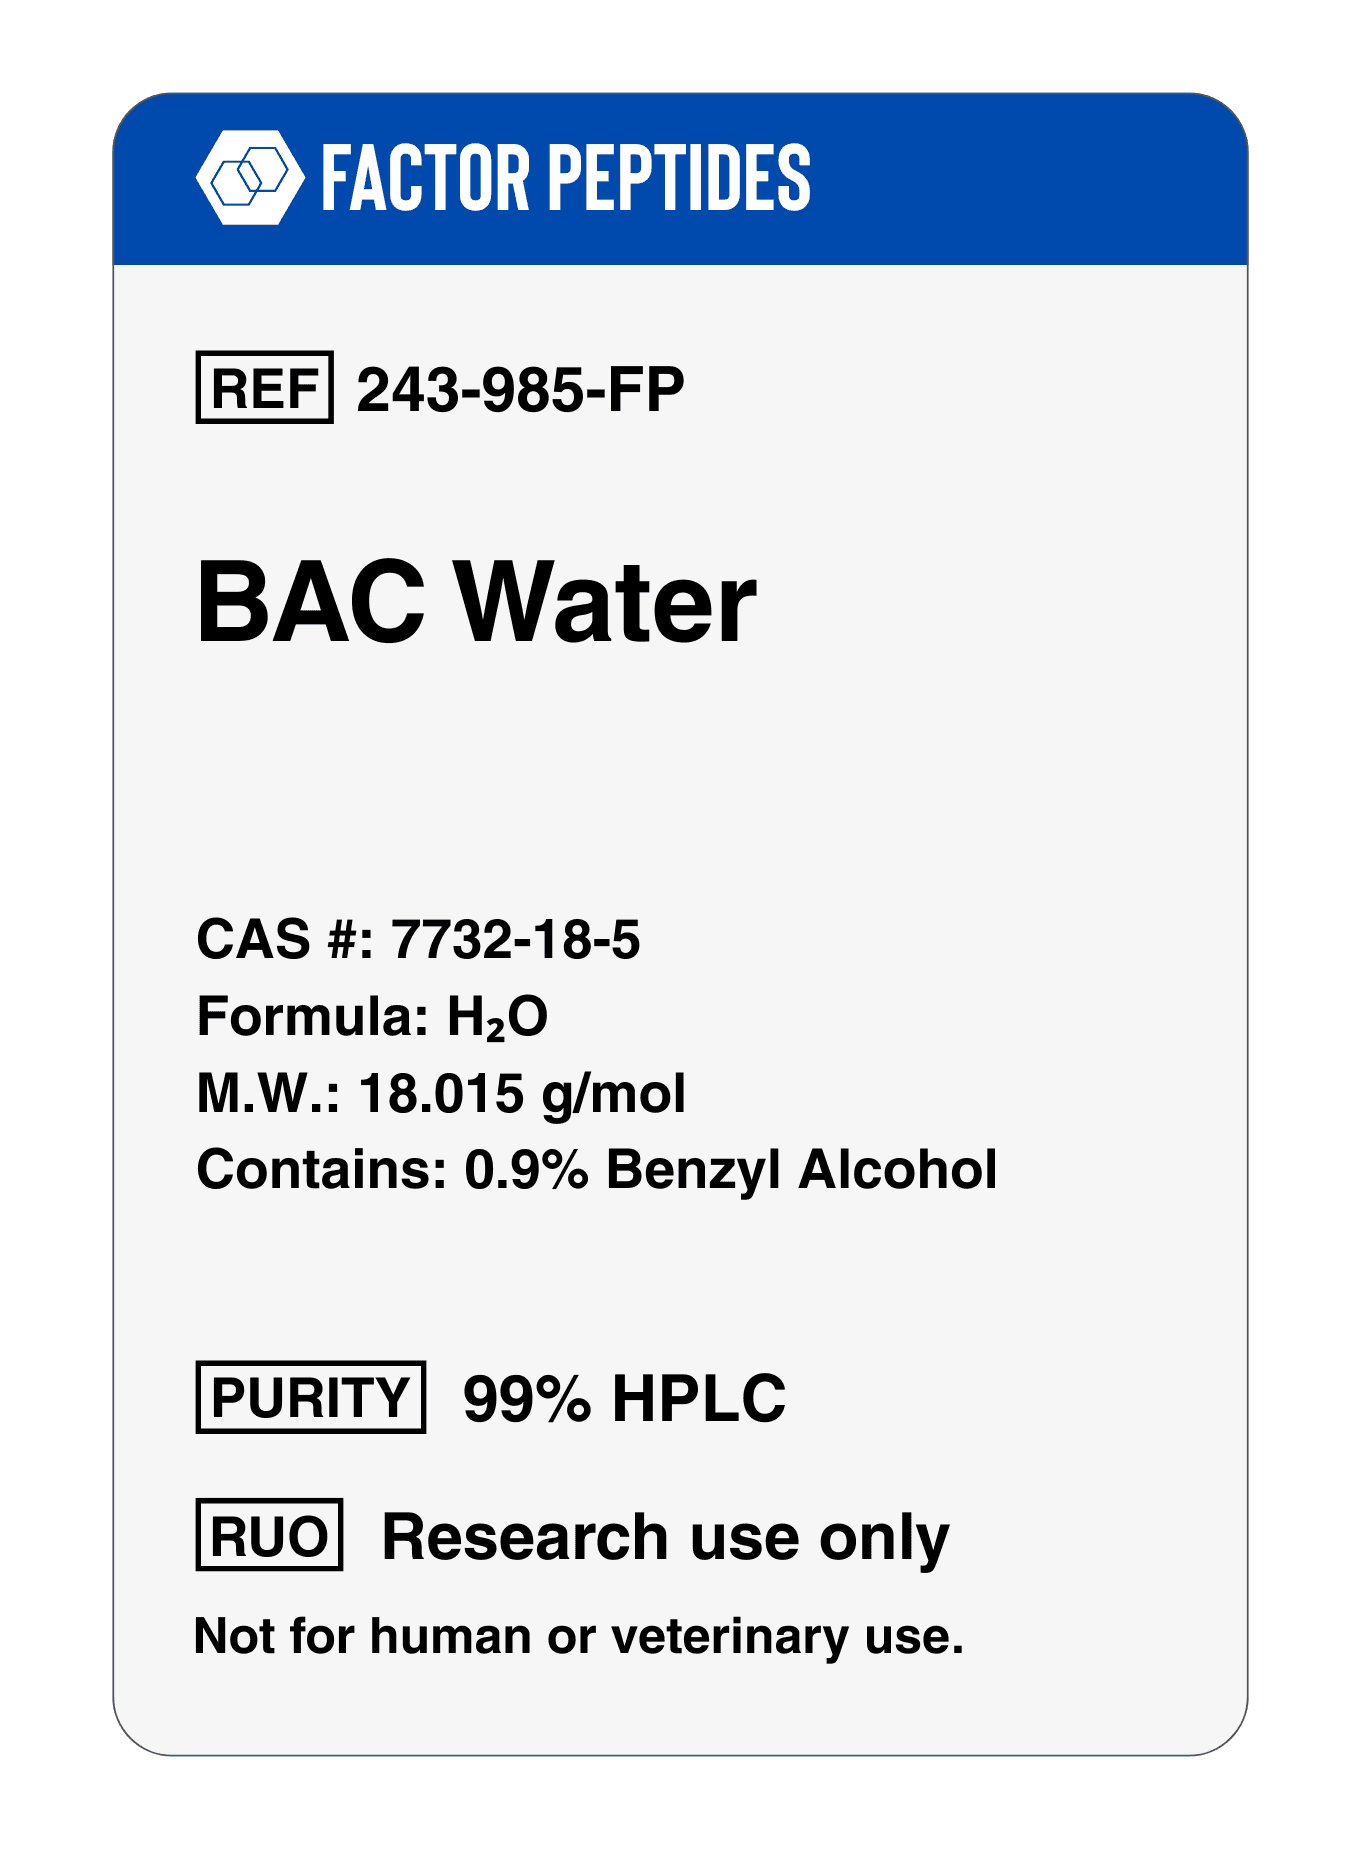Click reference number 243-985-FP
The image size is (1361, 1849).
pyautogui.click(x=520, y=389)
